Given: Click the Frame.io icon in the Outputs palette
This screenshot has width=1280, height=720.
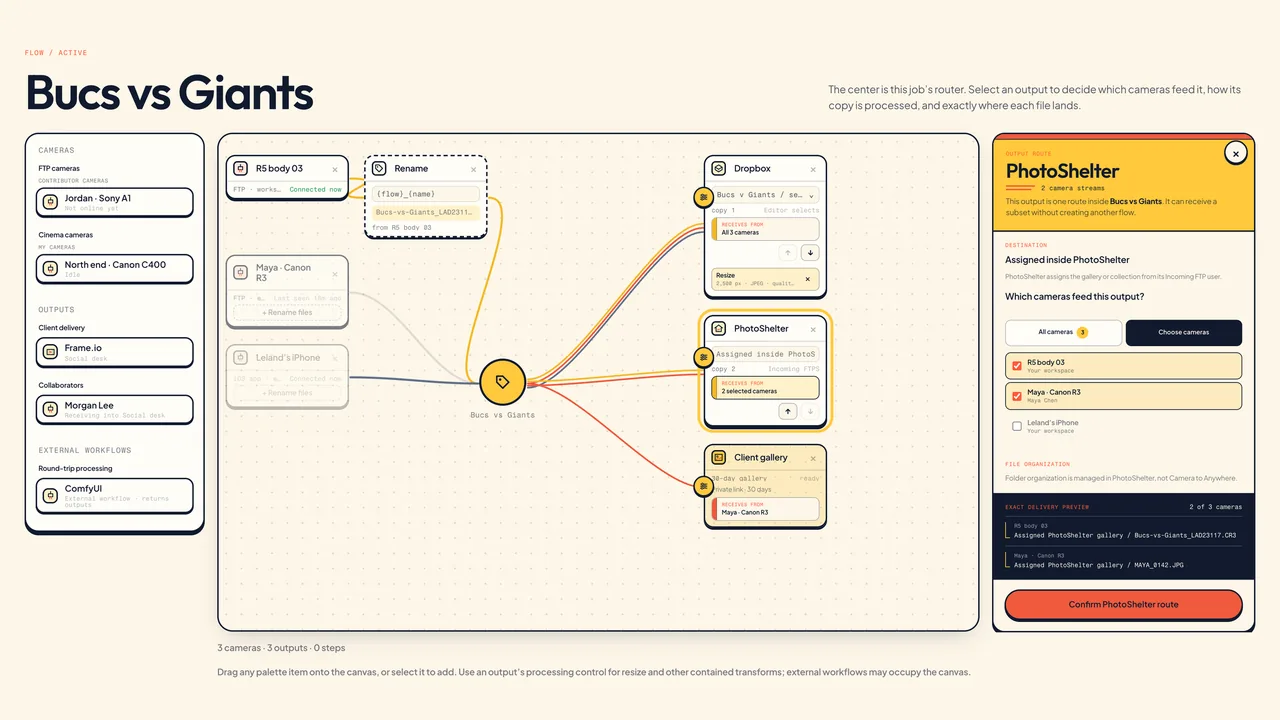Looking at the screenshot, I should [50, 352].
